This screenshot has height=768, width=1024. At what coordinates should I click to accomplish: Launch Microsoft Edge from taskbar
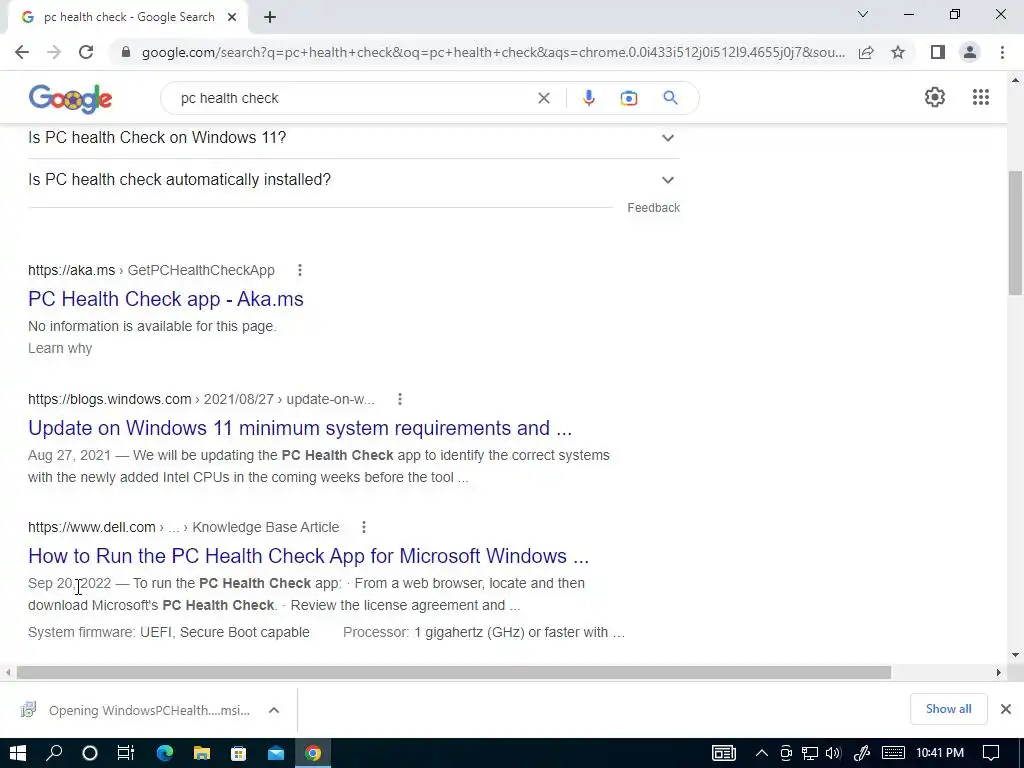click(x=165, y=753)
